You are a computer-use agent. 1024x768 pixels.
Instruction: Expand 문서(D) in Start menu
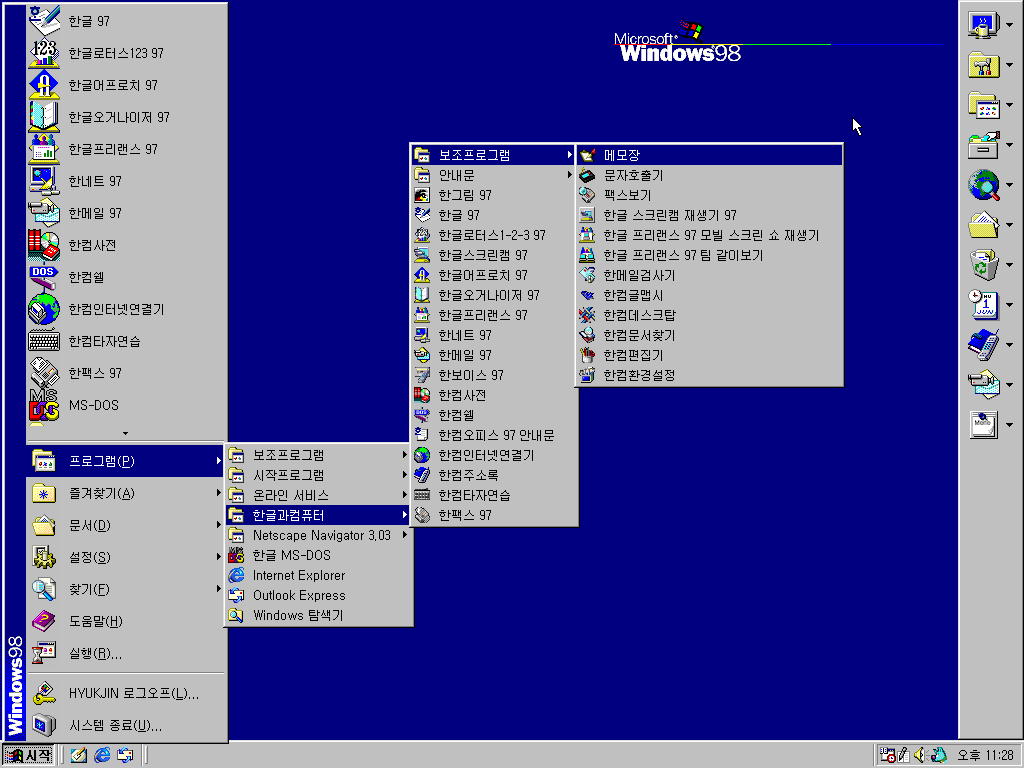tap(127, 525)
